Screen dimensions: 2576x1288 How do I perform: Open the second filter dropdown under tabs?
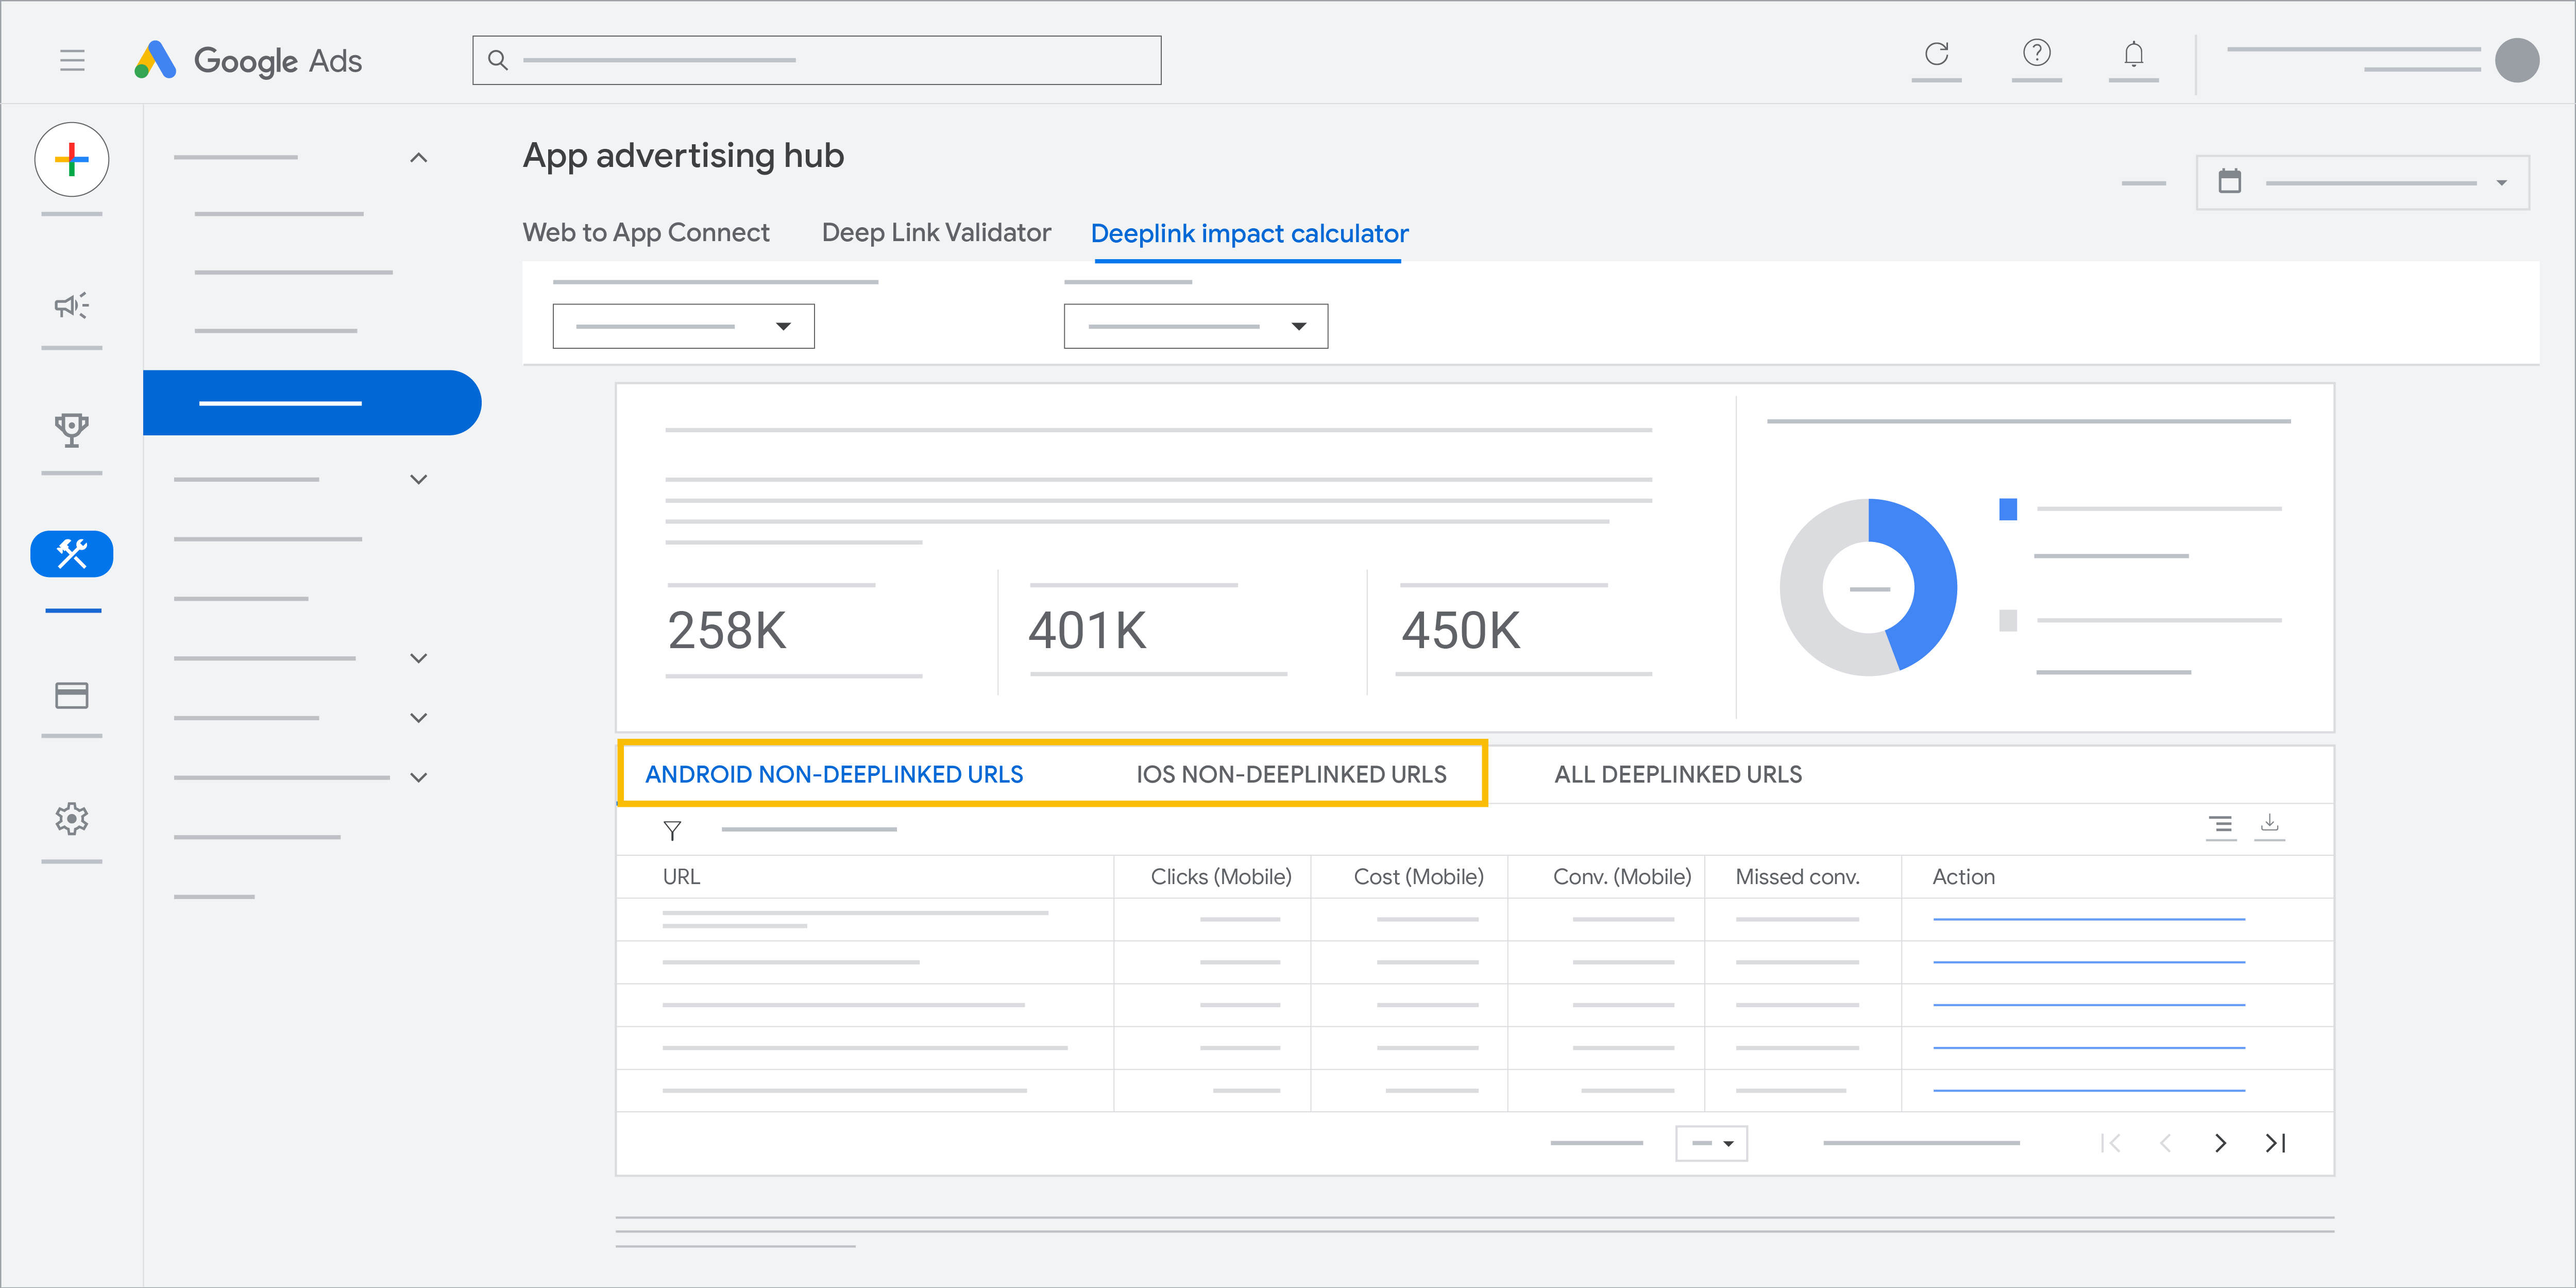click(1196, 326)
